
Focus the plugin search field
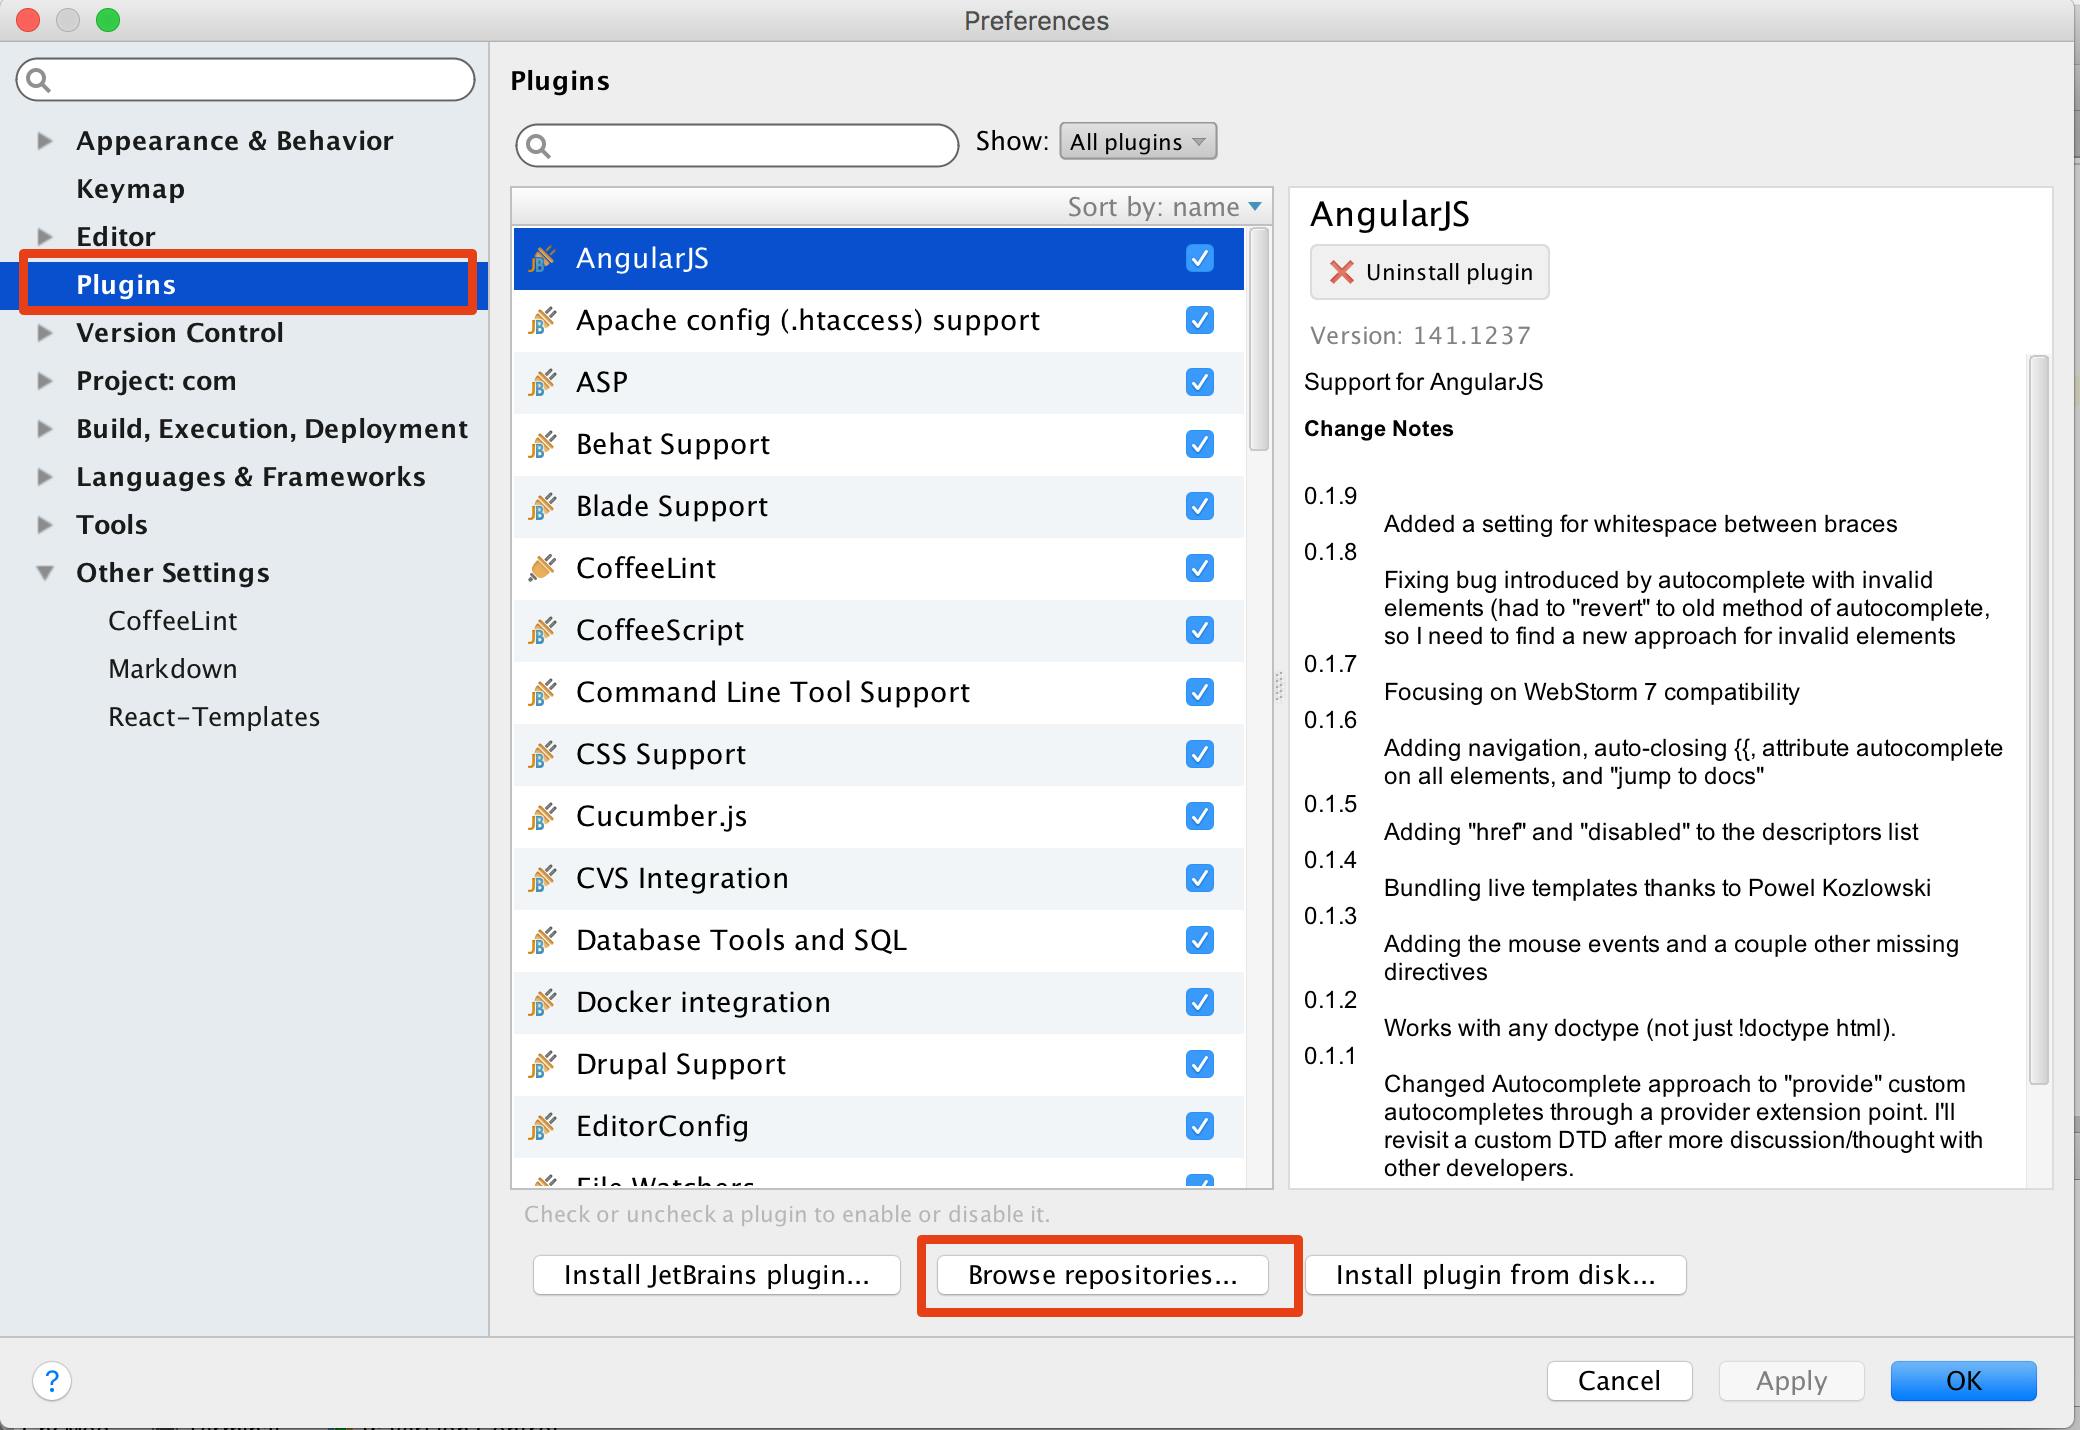[738, 145]
